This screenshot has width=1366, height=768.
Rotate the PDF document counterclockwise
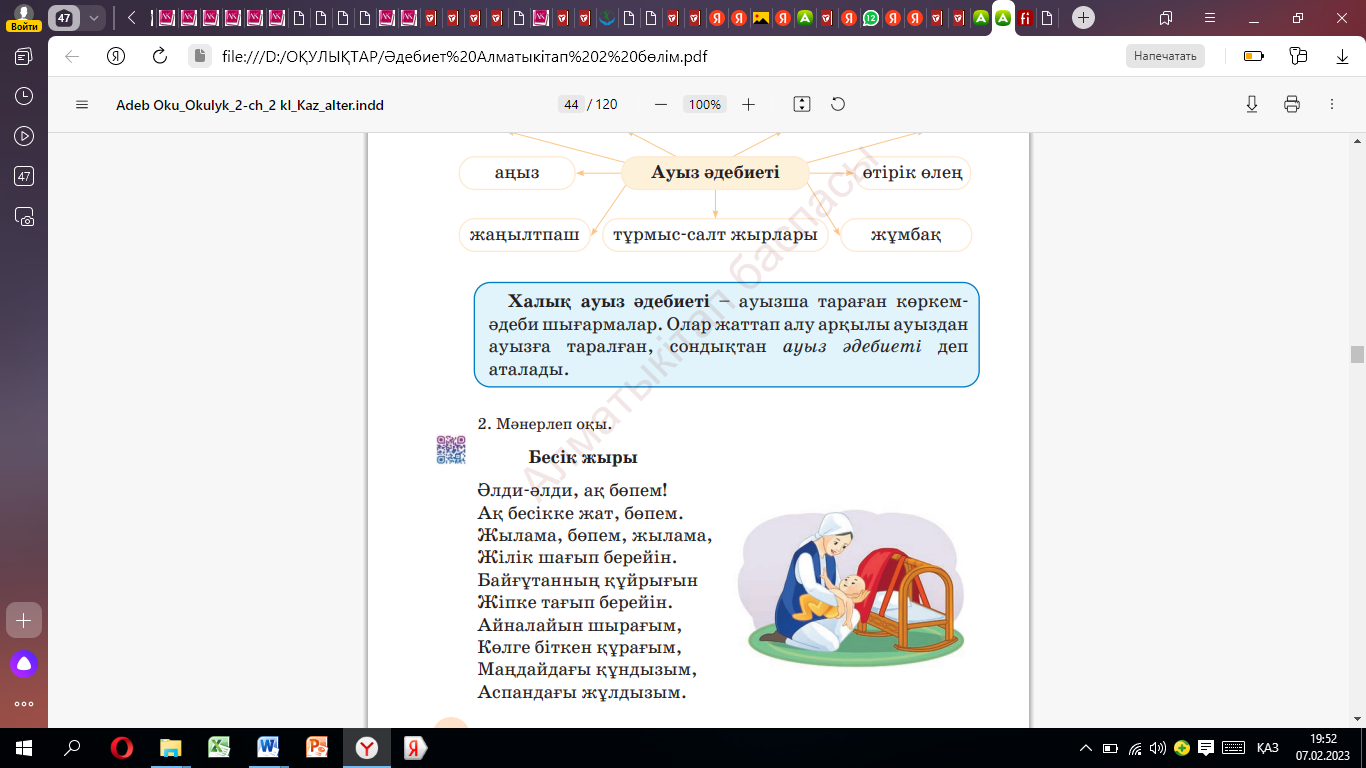coord(838,105)
